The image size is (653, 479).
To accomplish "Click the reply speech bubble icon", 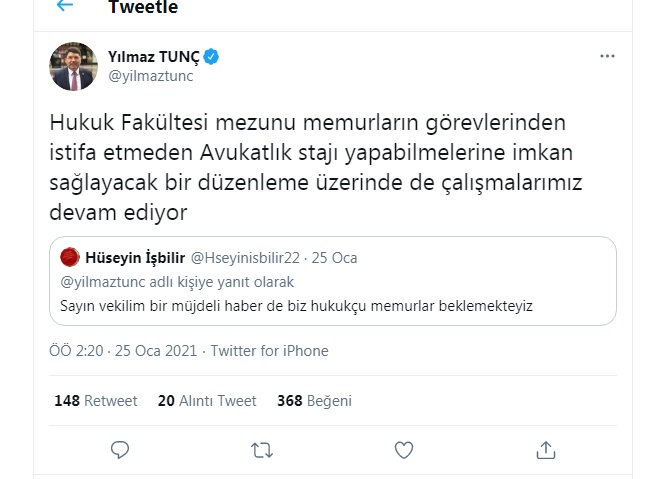I will [x=119, y=449].
